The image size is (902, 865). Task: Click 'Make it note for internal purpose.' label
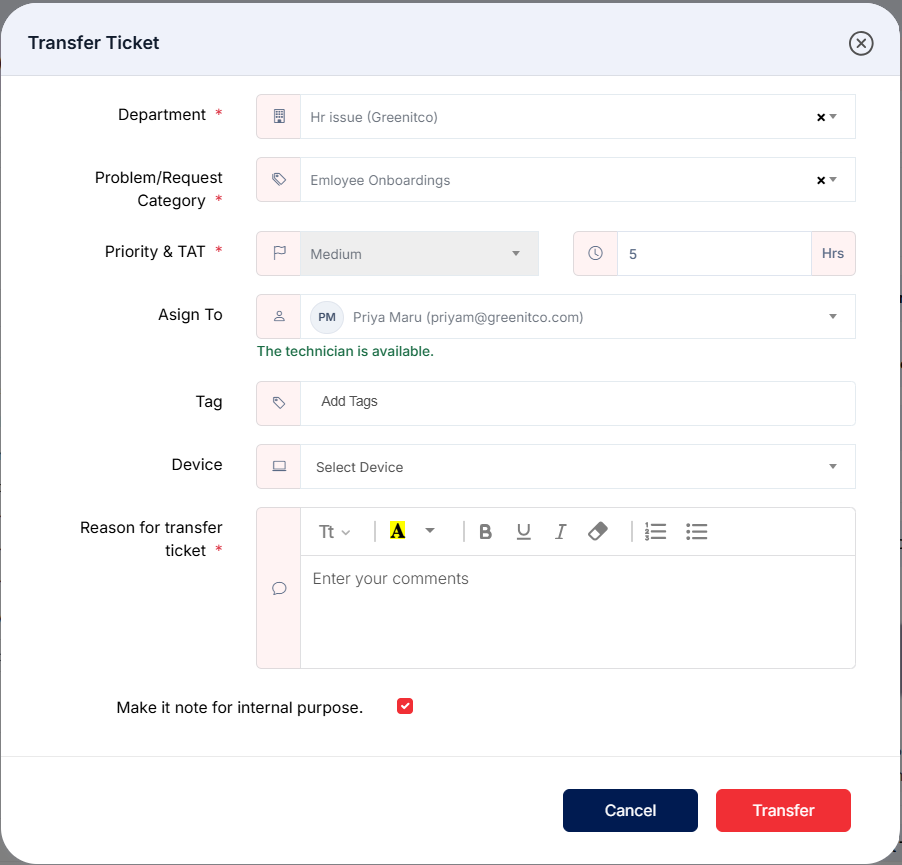coord(239,707)
